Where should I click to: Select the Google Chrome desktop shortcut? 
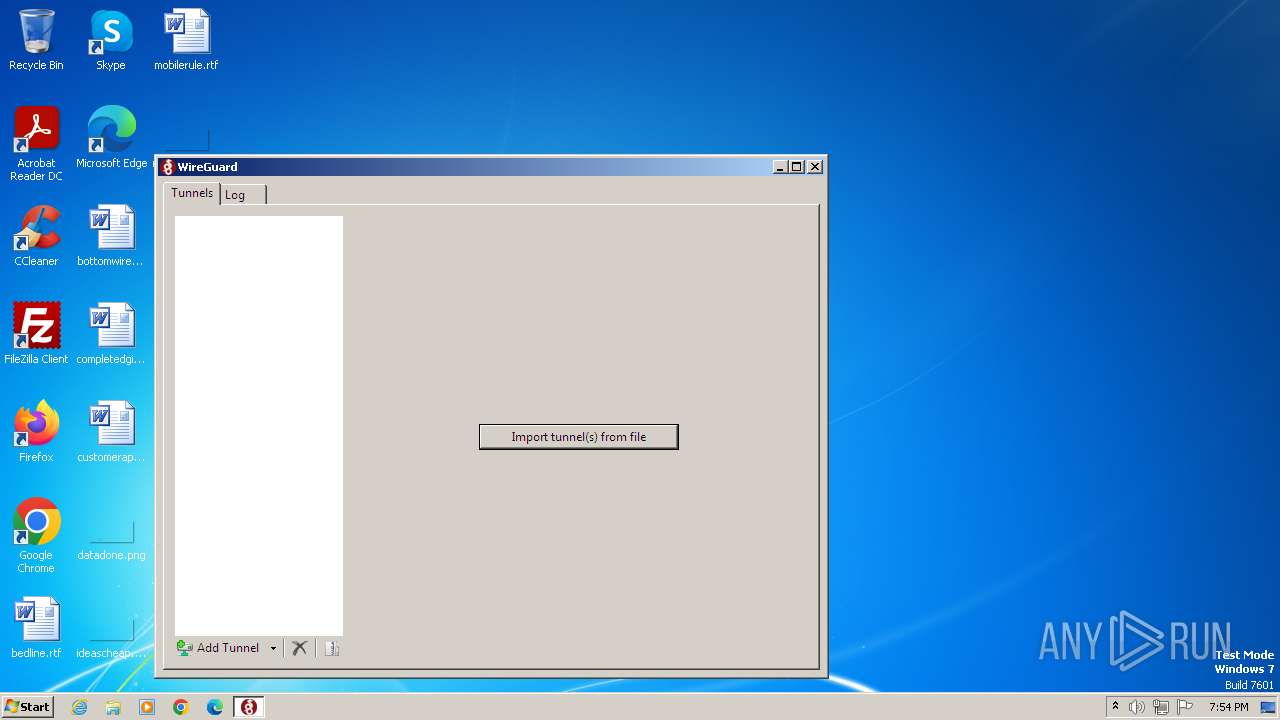[36, 536]
